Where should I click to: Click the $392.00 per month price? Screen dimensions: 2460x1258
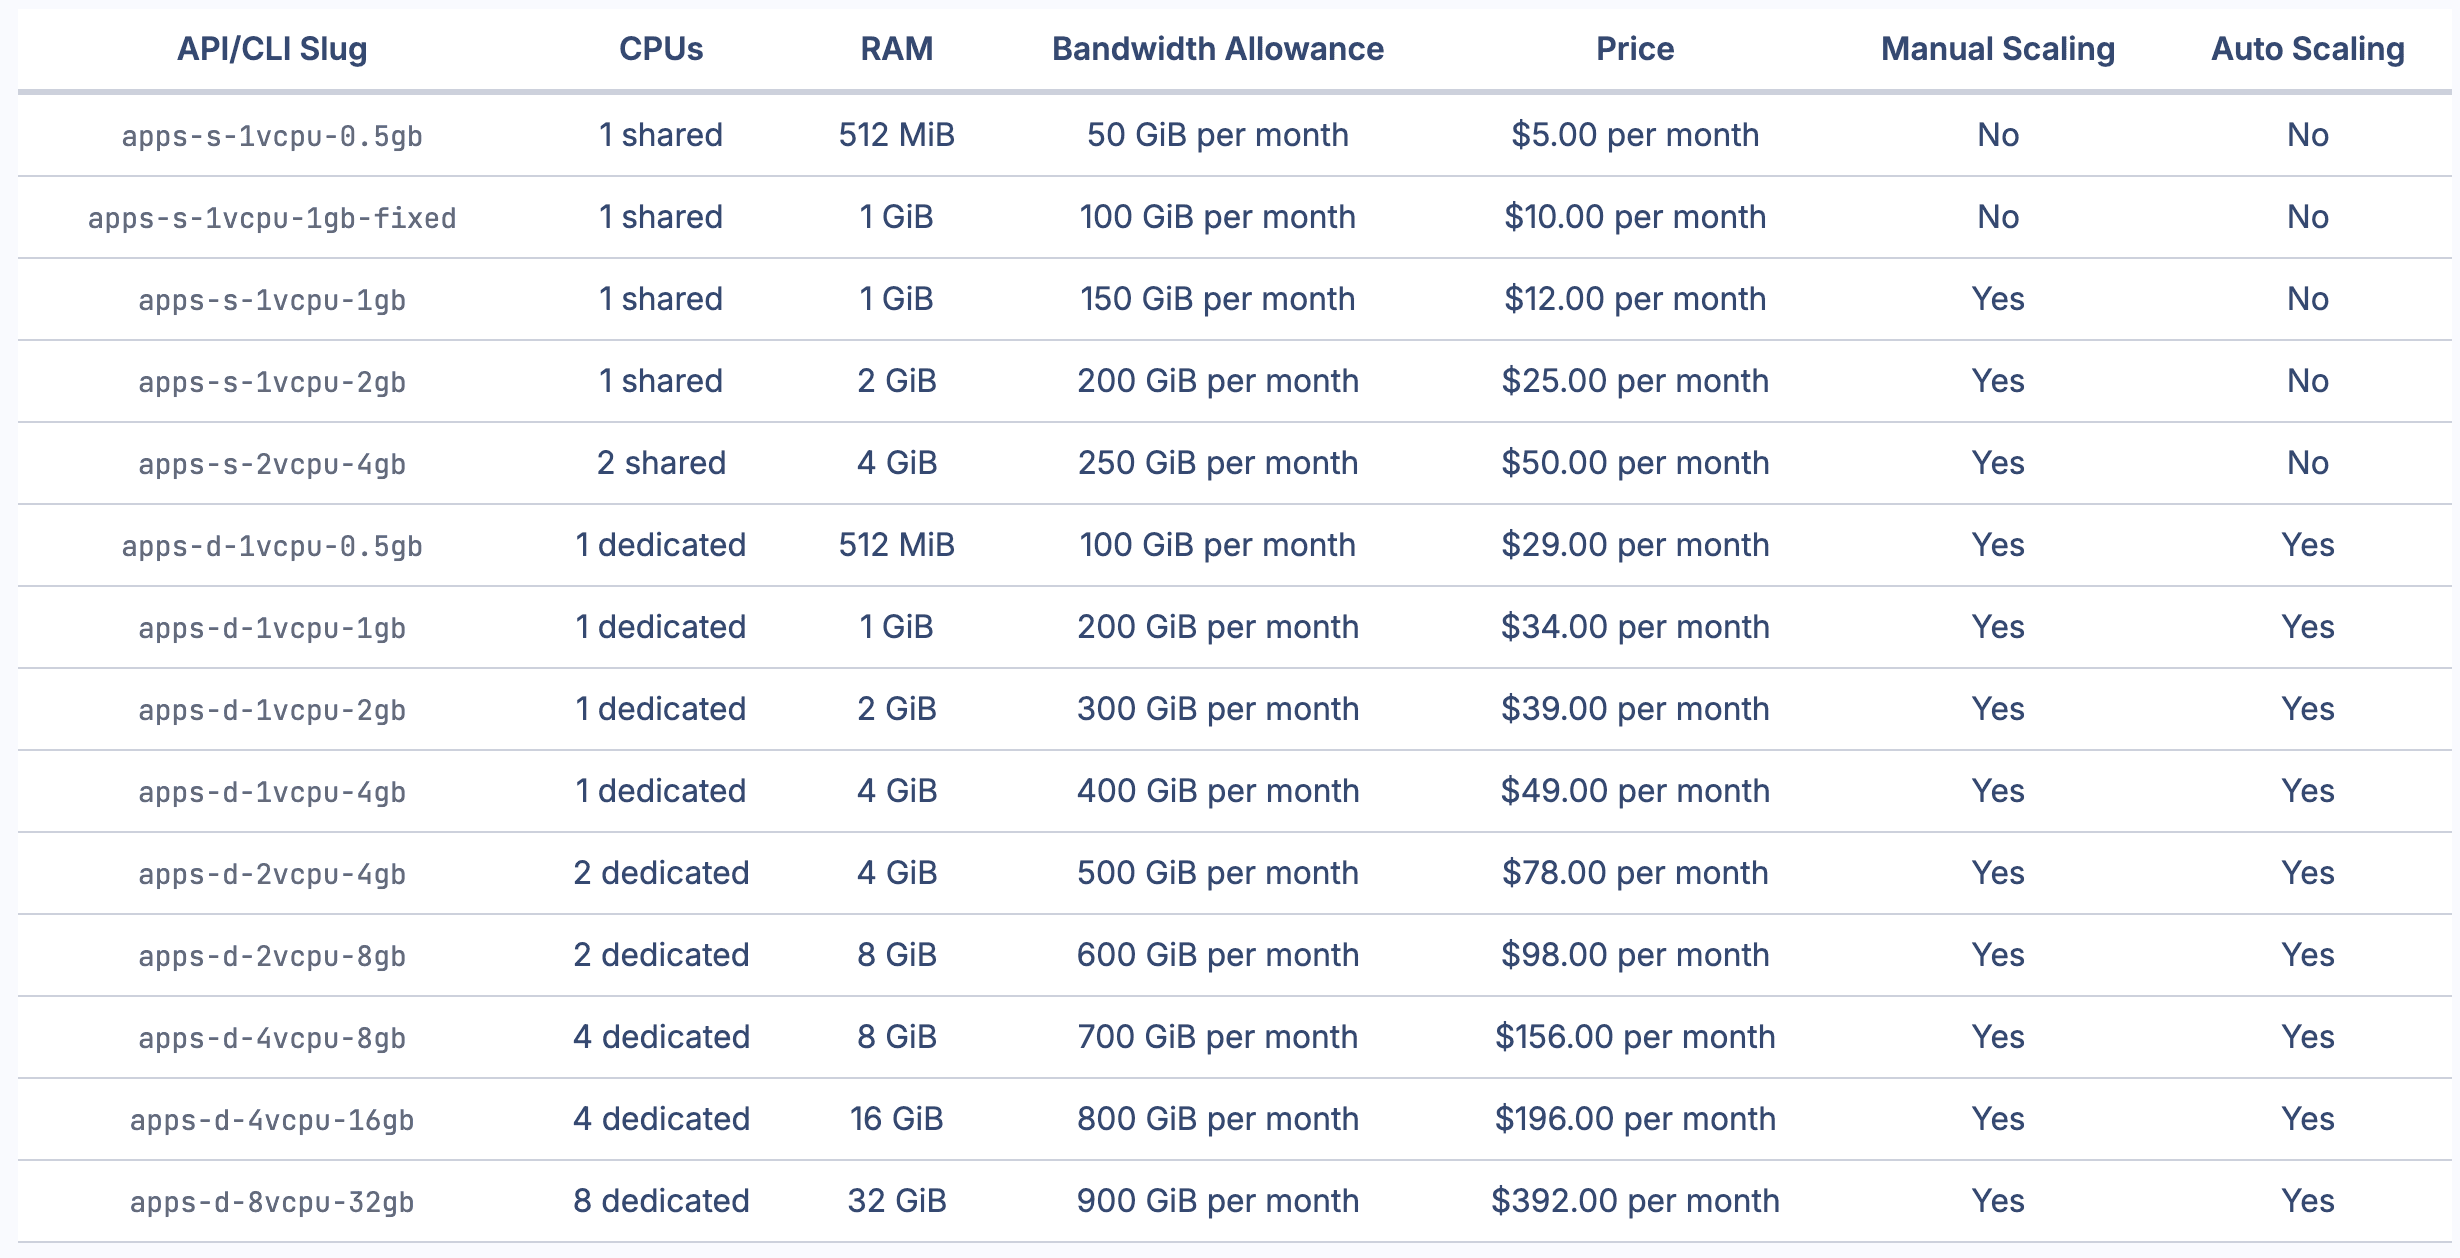(x=1634, y=1201)
